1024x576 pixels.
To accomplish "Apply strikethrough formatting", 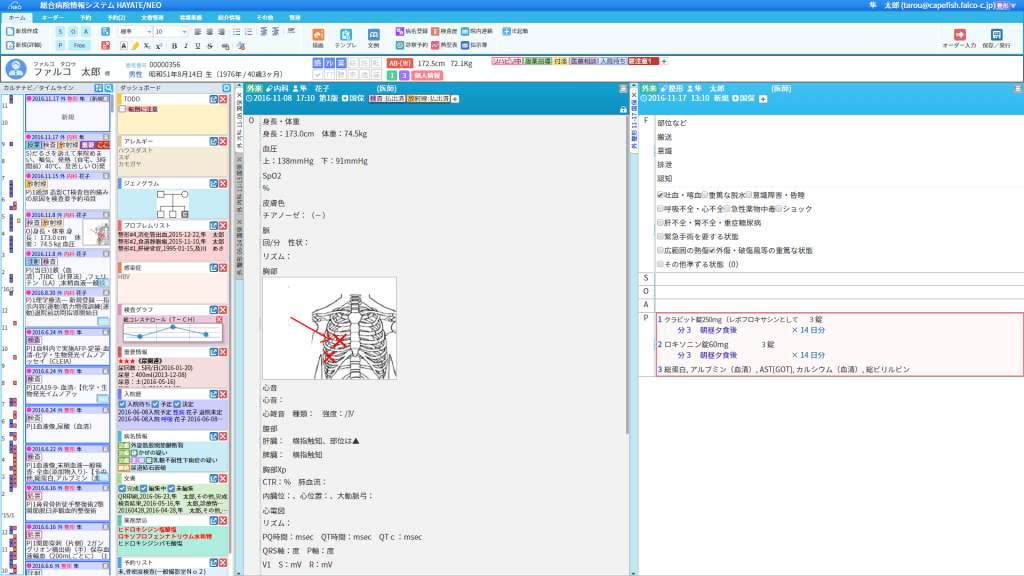I will [x=210, y=46].
